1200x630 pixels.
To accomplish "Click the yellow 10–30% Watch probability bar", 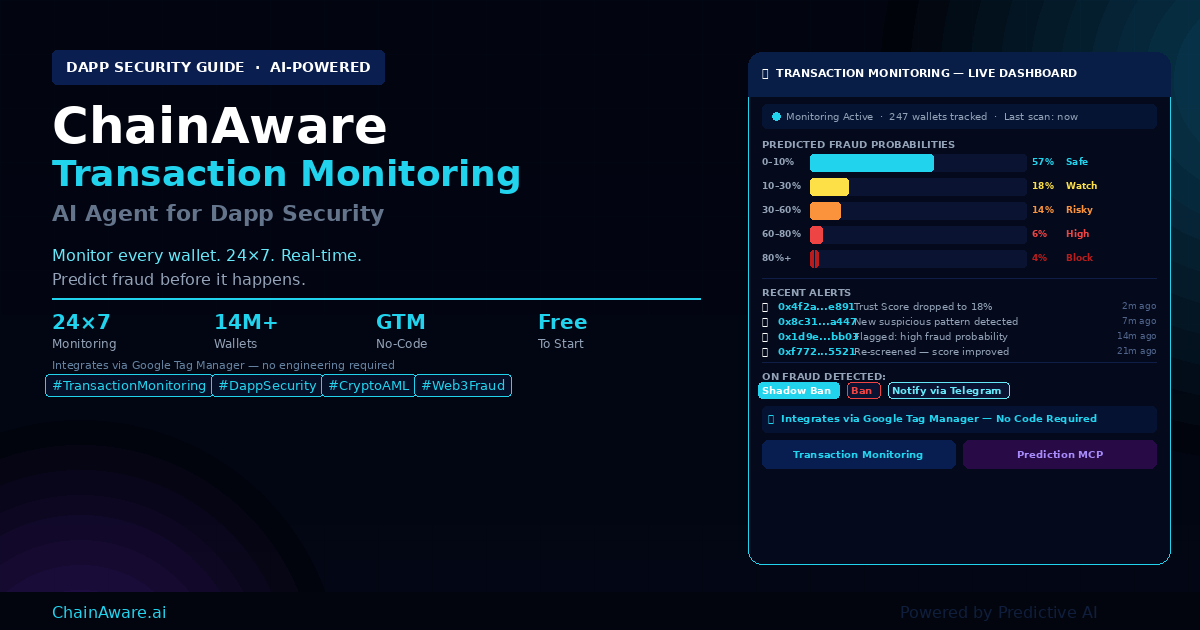I will click(829, 187).
